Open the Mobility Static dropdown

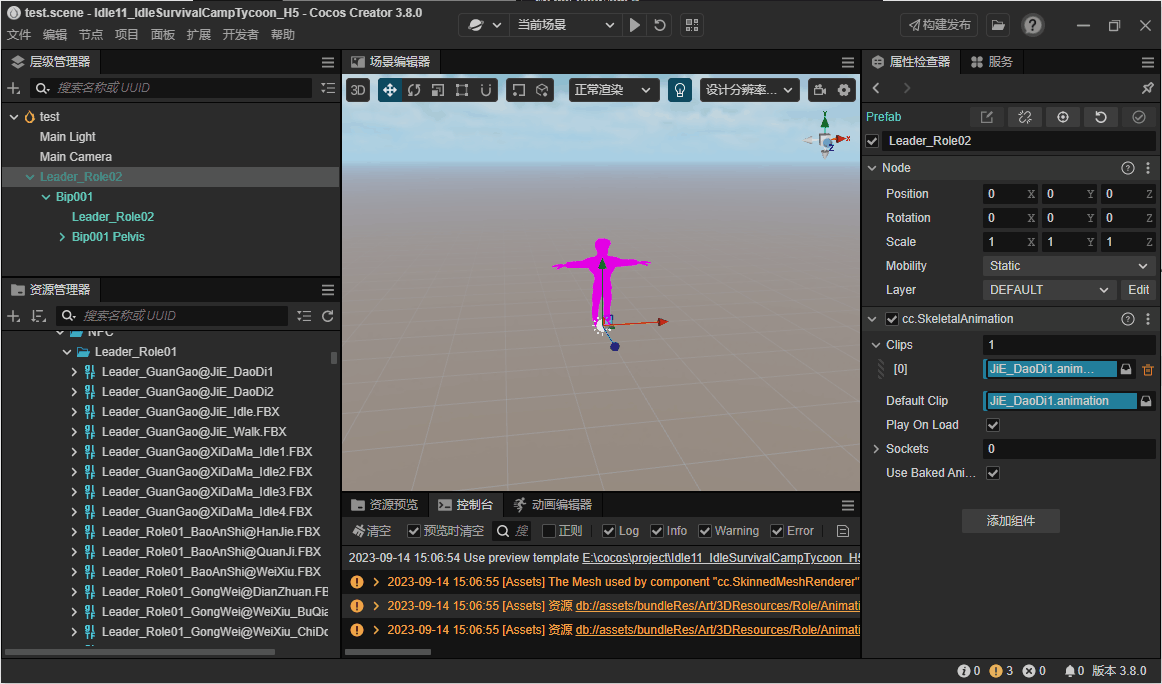click(x=1069, y=266)
